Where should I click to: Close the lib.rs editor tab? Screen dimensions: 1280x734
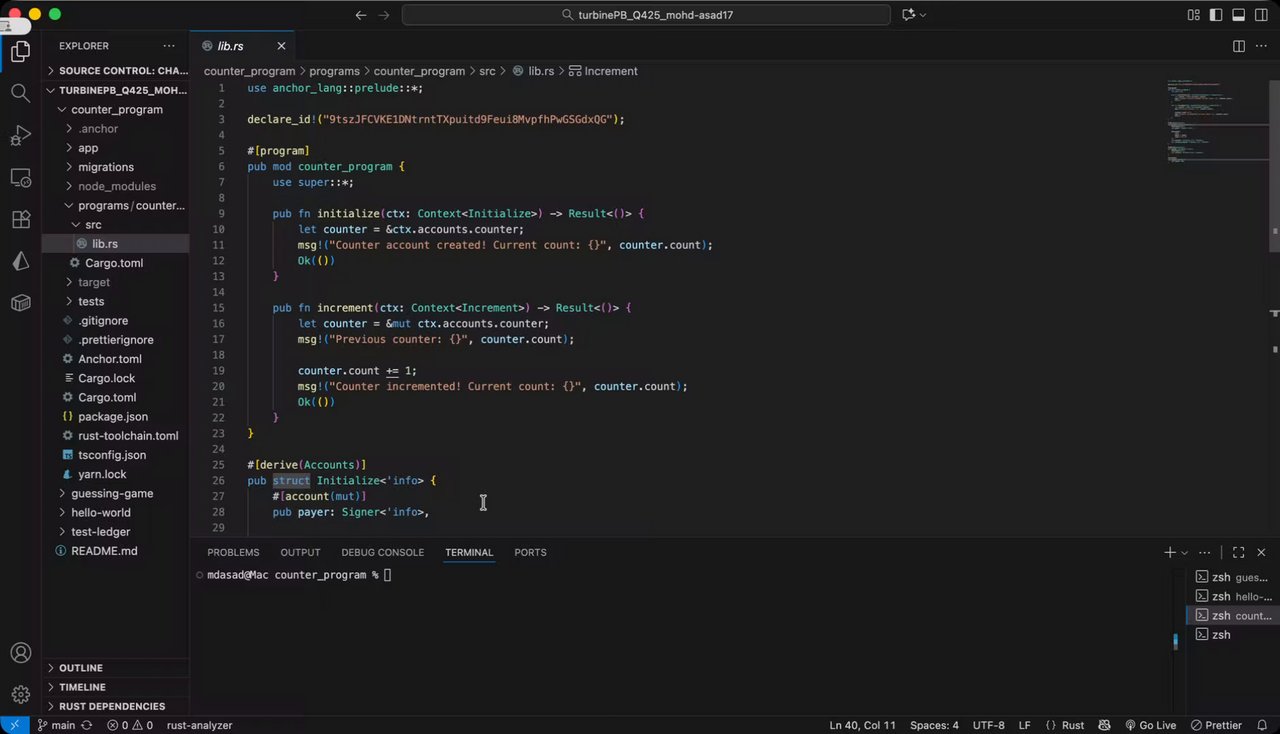(281, 46)
